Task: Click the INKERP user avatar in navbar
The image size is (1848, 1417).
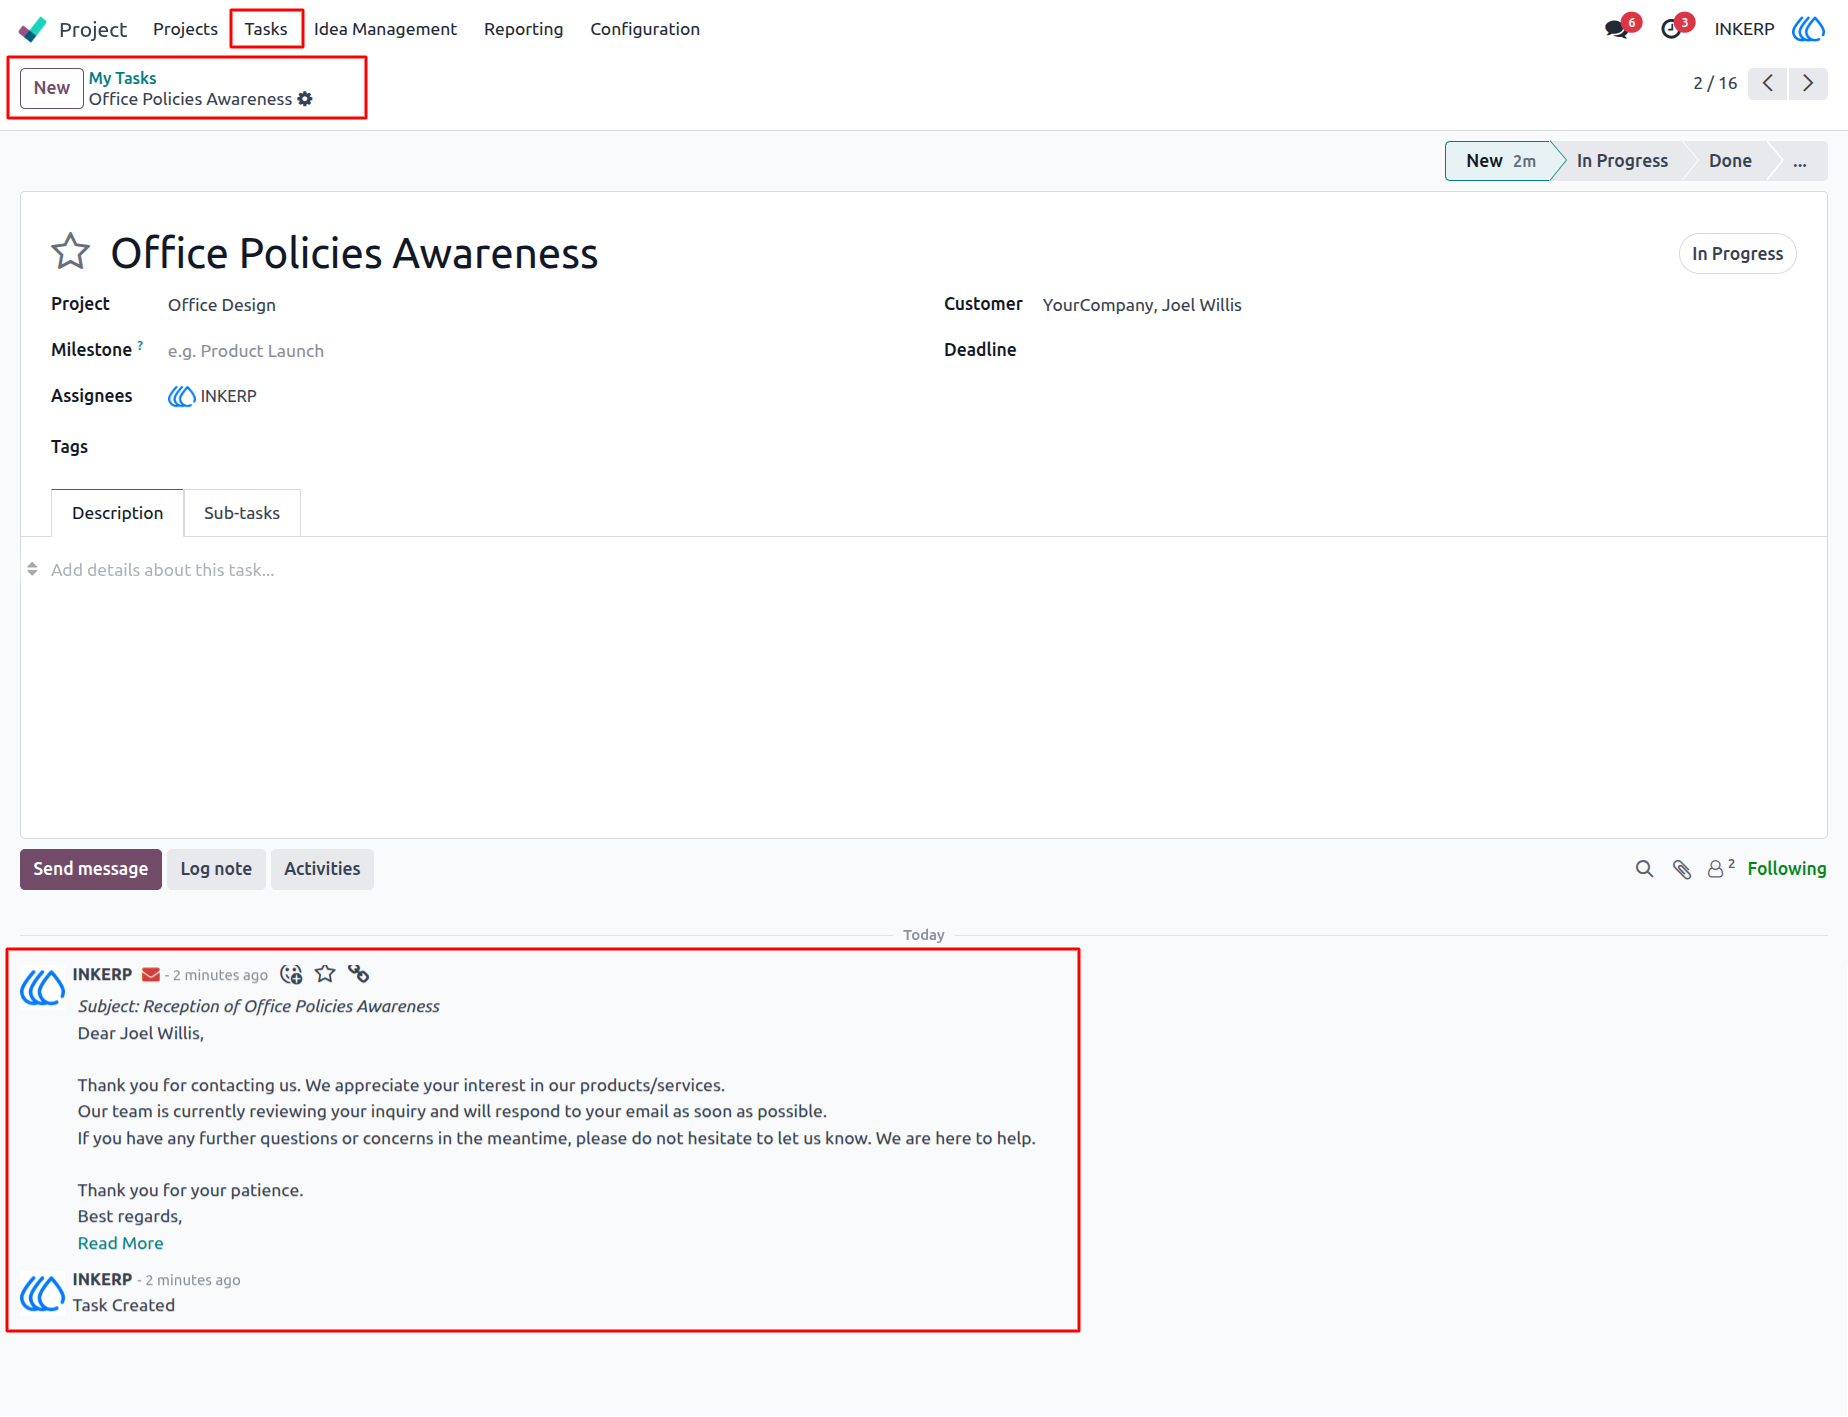Action: pyautogui.click(x=1808, y=29)
